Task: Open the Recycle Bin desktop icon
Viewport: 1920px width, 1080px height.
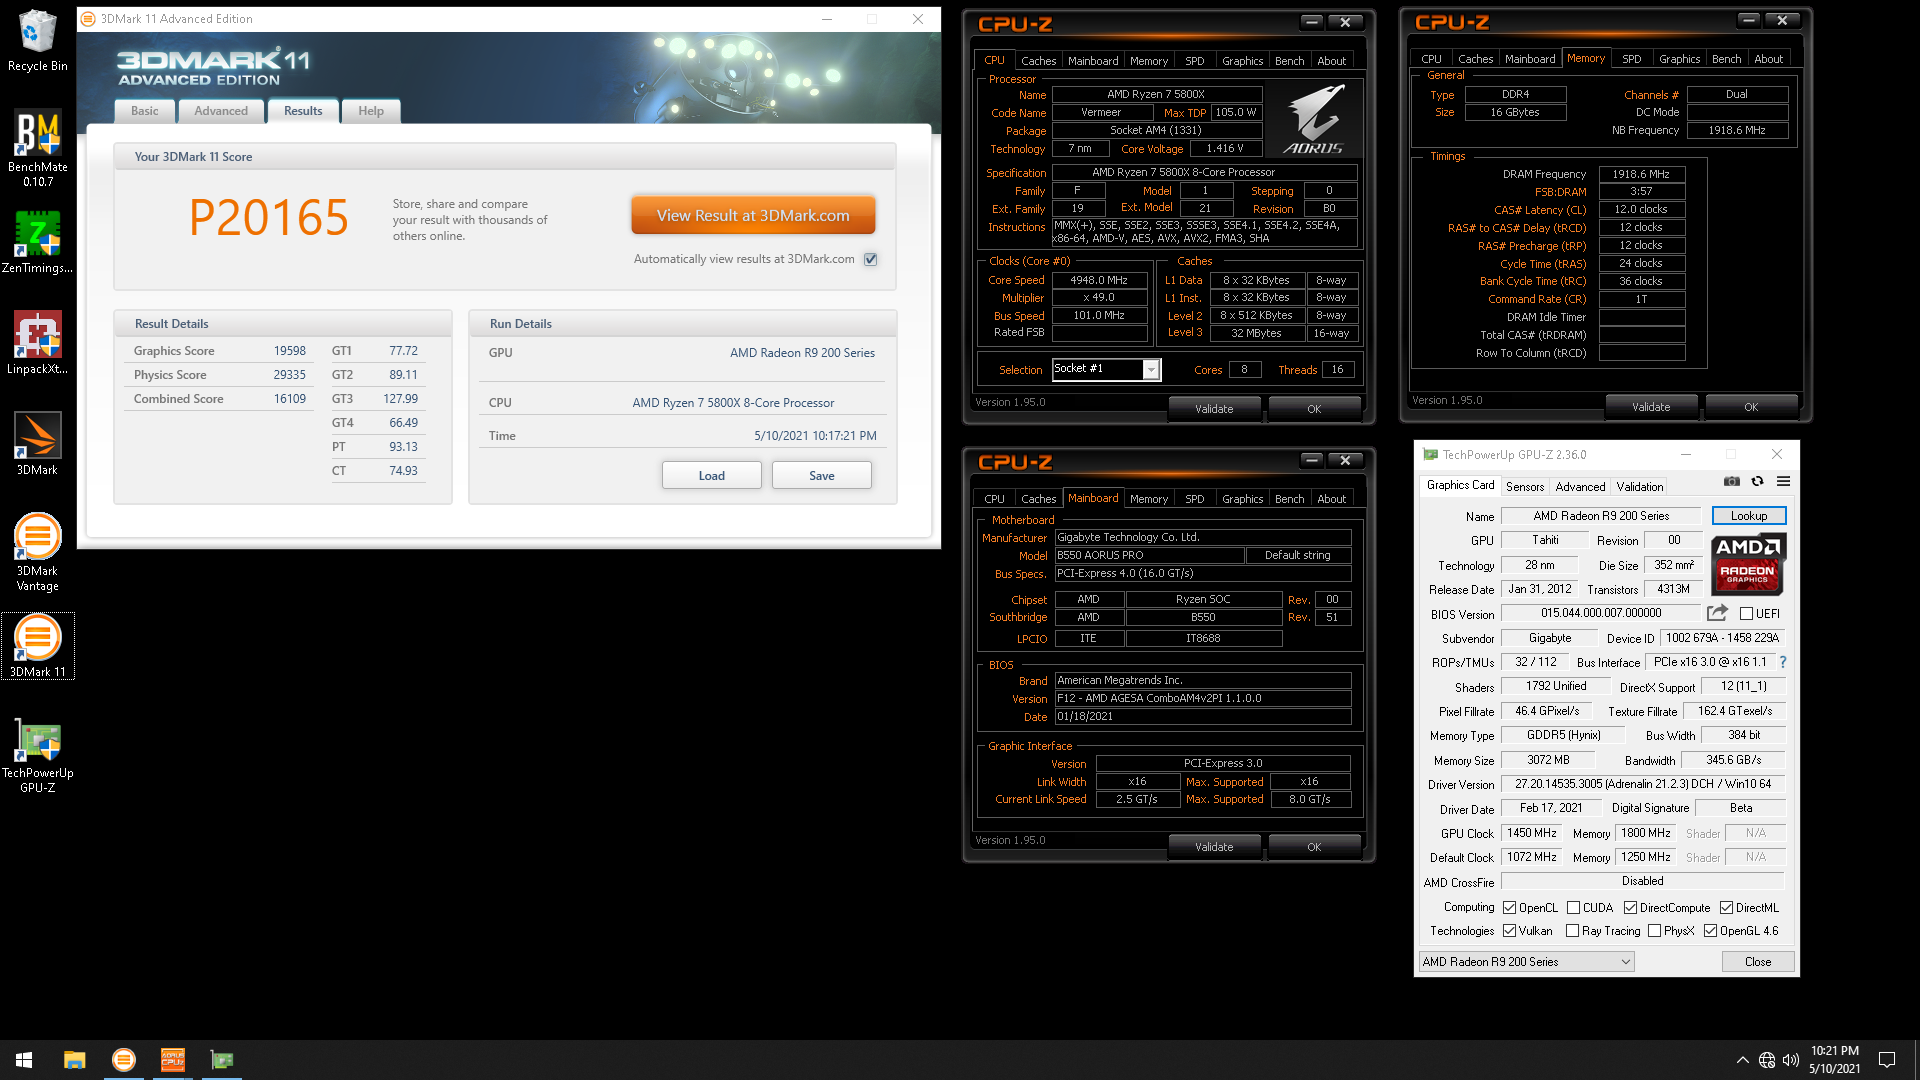Action: (37, 40)
